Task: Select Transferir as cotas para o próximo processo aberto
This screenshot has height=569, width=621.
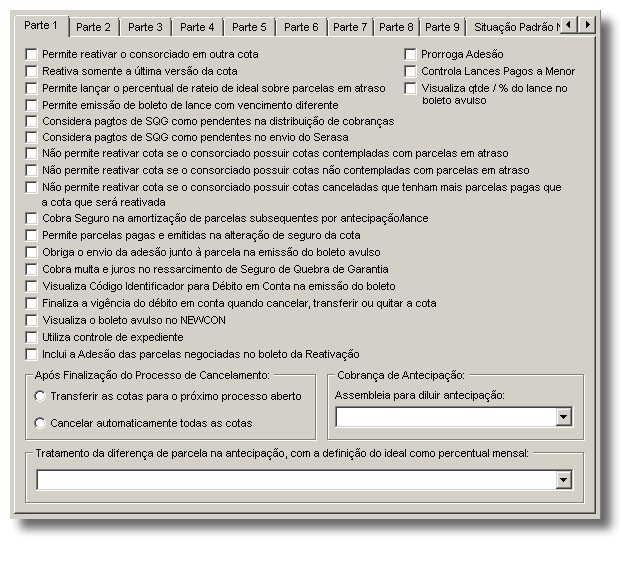Action: 40,396
